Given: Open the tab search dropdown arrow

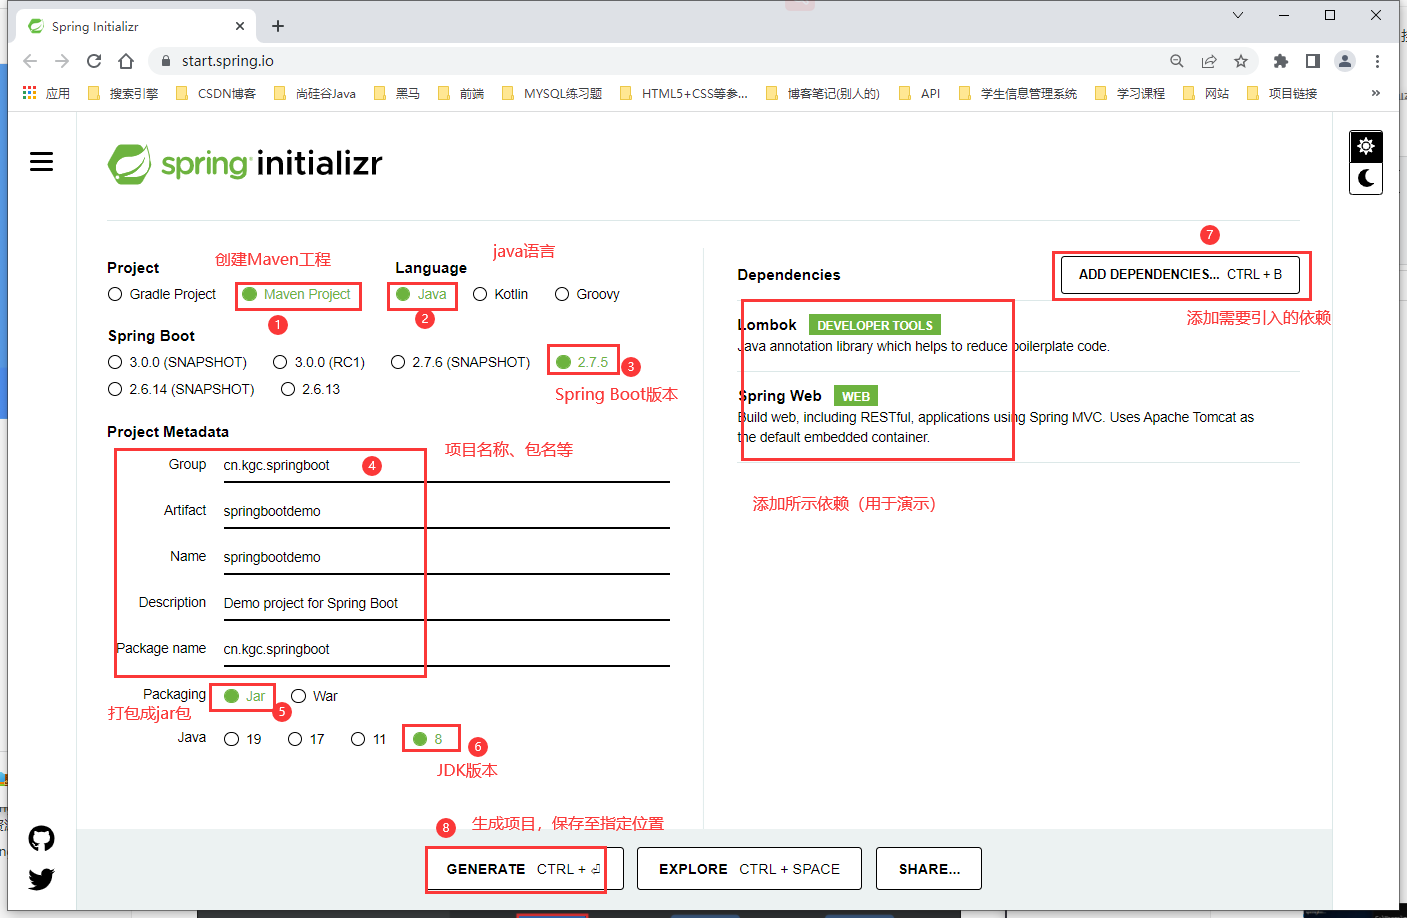Looking at the screenshot, I should coord(1238,15).
